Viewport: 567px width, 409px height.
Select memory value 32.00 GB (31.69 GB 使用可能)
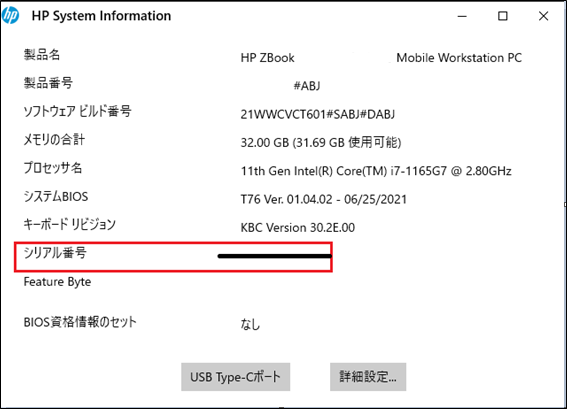pos(321,142)
